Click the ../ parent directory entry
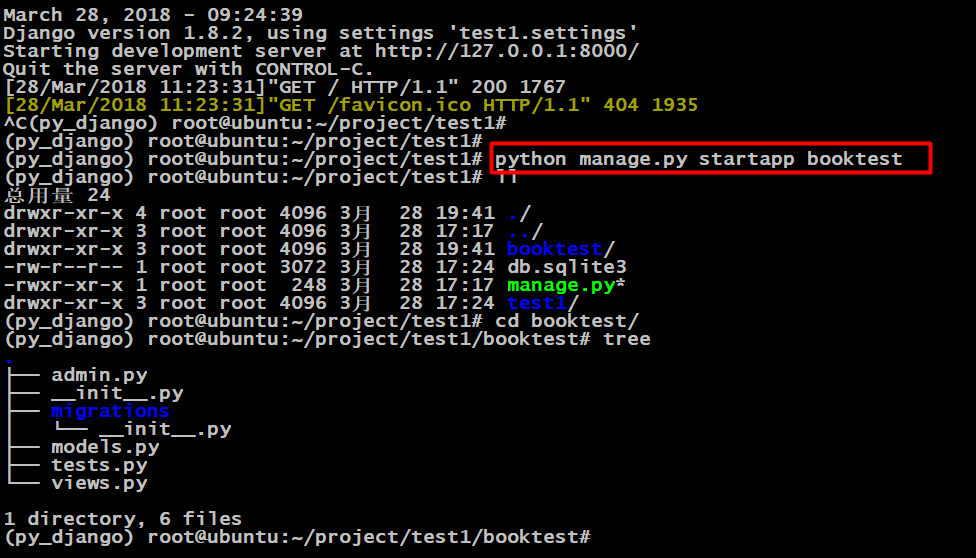The image size is (976, 558). (x=525, y=231)
